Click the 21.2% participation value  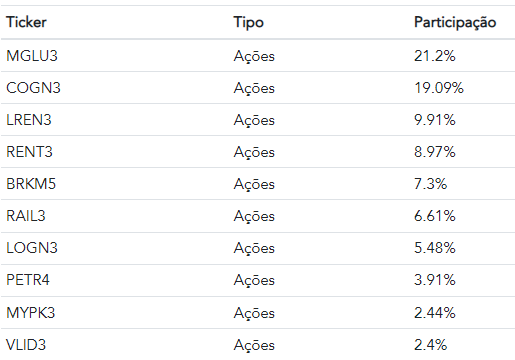[x=435, y=56]
